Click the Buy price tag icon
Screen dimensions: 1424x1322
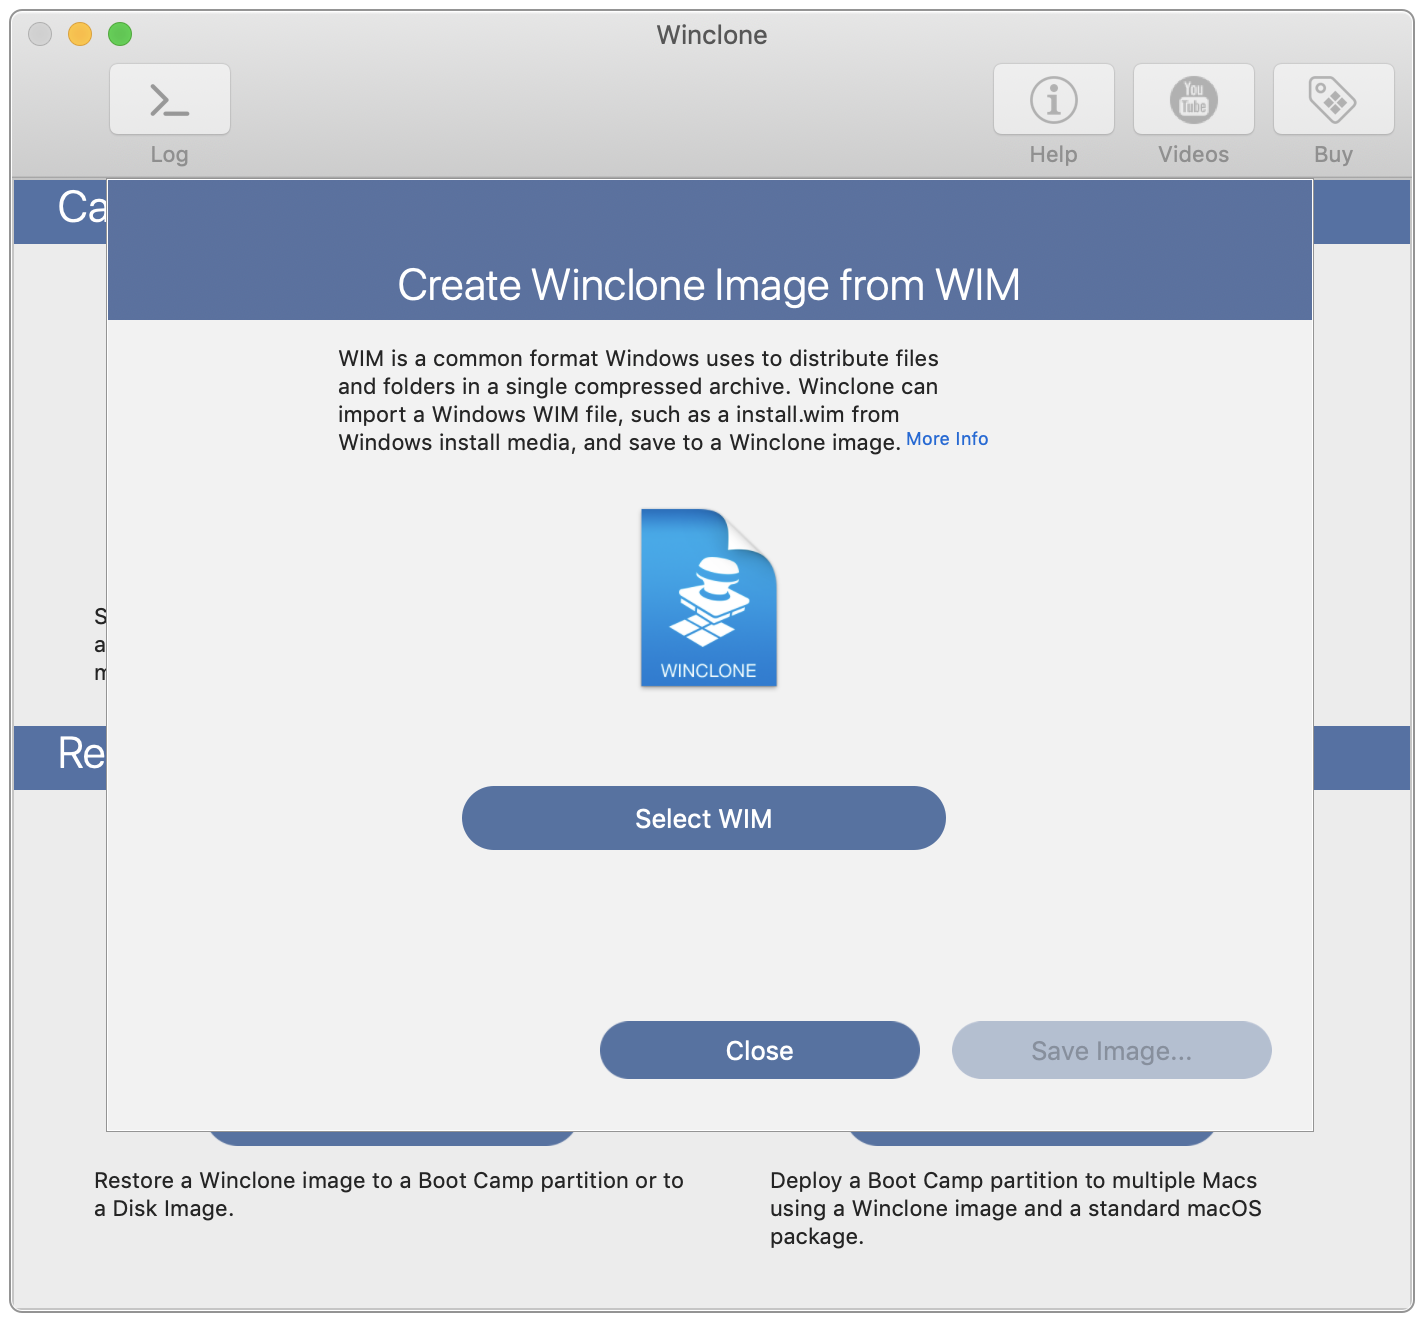coord(1334,99)
